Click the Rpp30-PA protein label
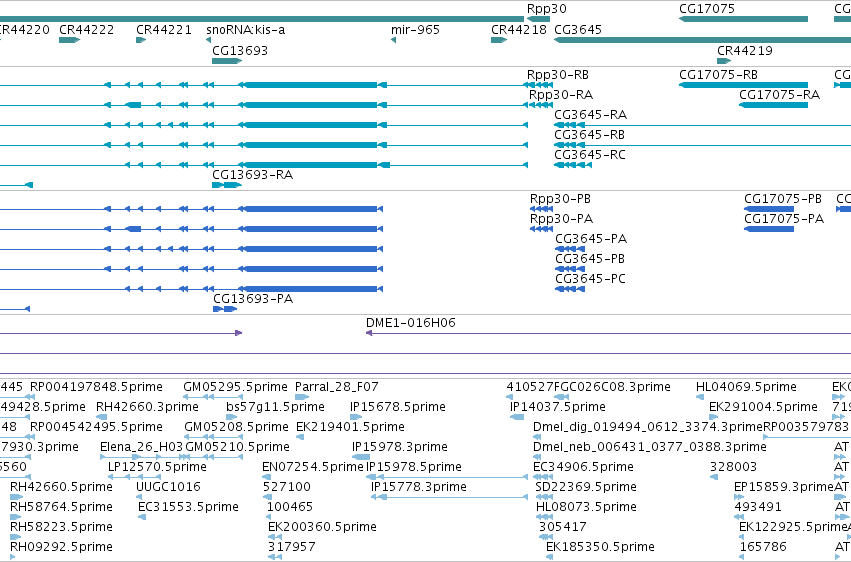Image resolution: width=851 pixels, height=562 pixels. tap(561, 219)
